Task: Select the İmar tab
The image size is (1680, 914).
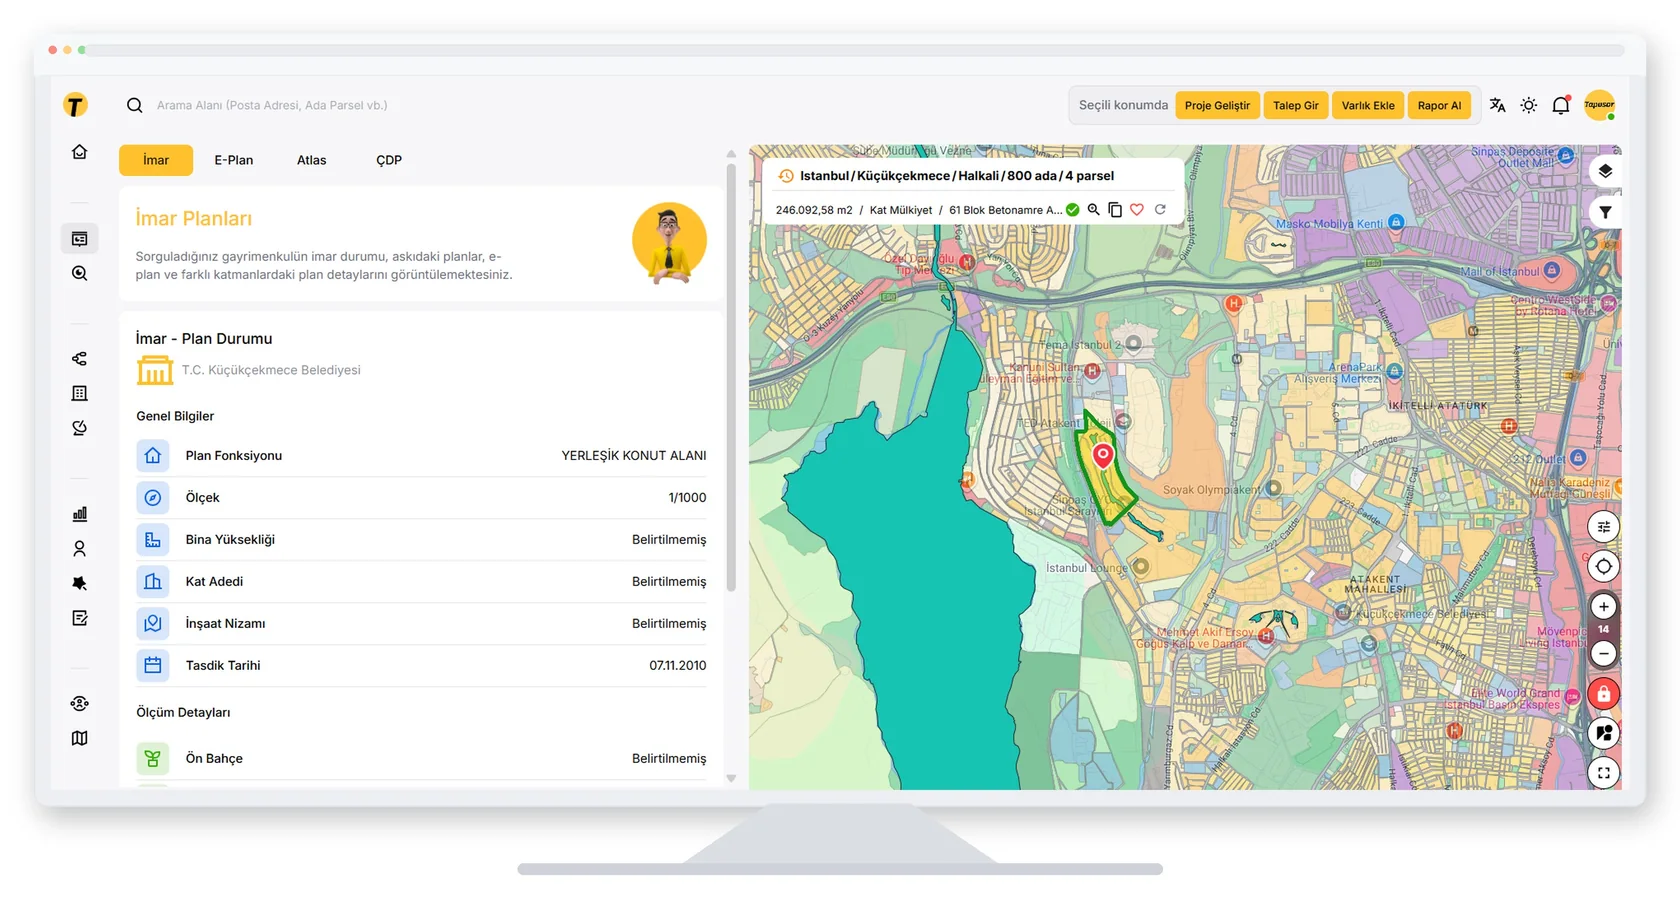Action: (x=156, y=160)
